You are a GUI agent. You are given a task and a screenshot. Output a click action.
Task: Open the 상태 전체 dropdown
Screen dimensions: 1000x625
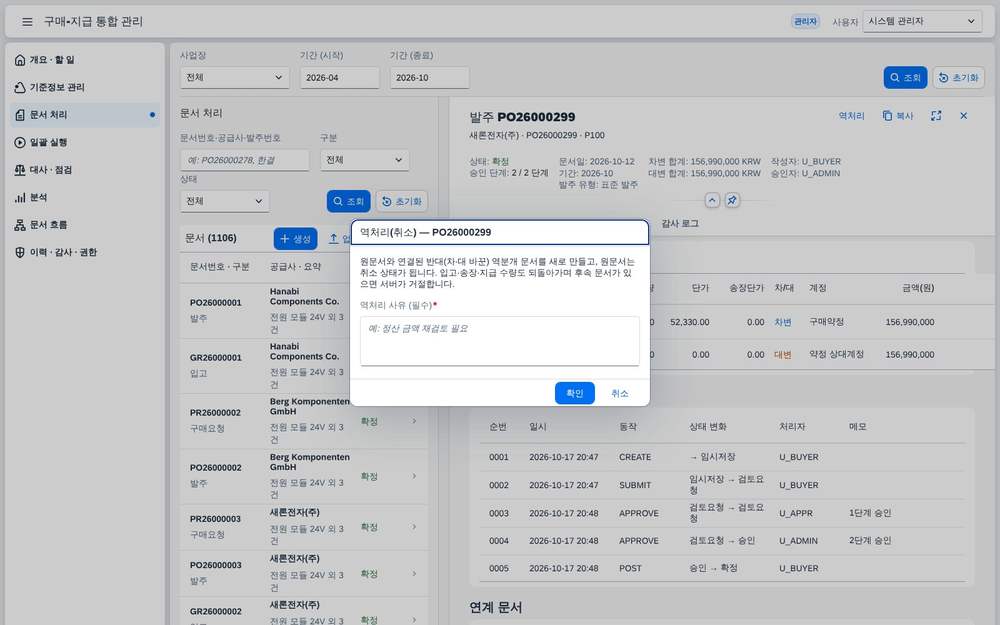[x=224, y=202]
